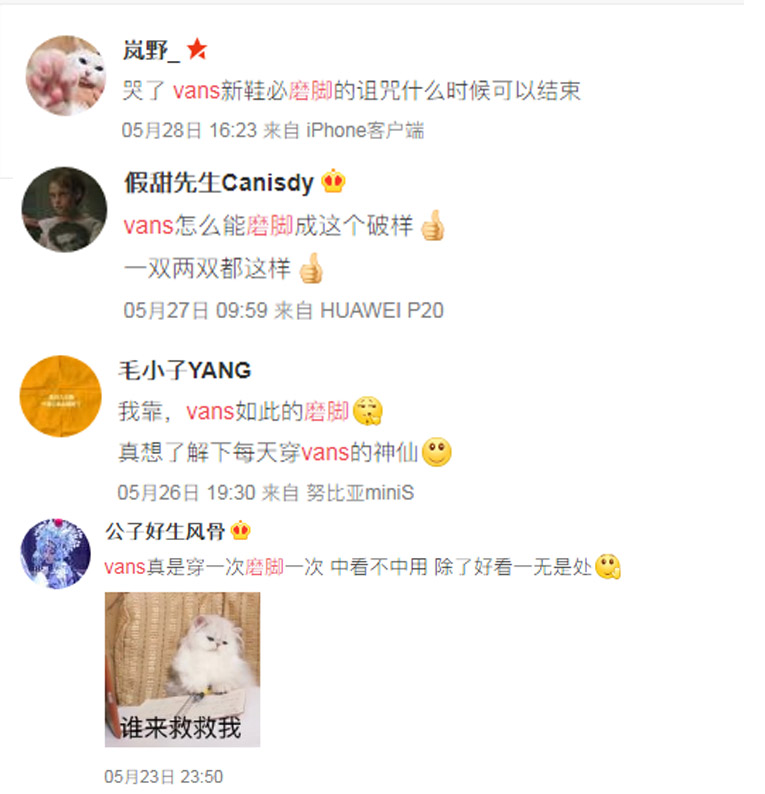Open username link 公子好生风骨
The height and width of the screenshot is (794, 765).
coord(165,531)
